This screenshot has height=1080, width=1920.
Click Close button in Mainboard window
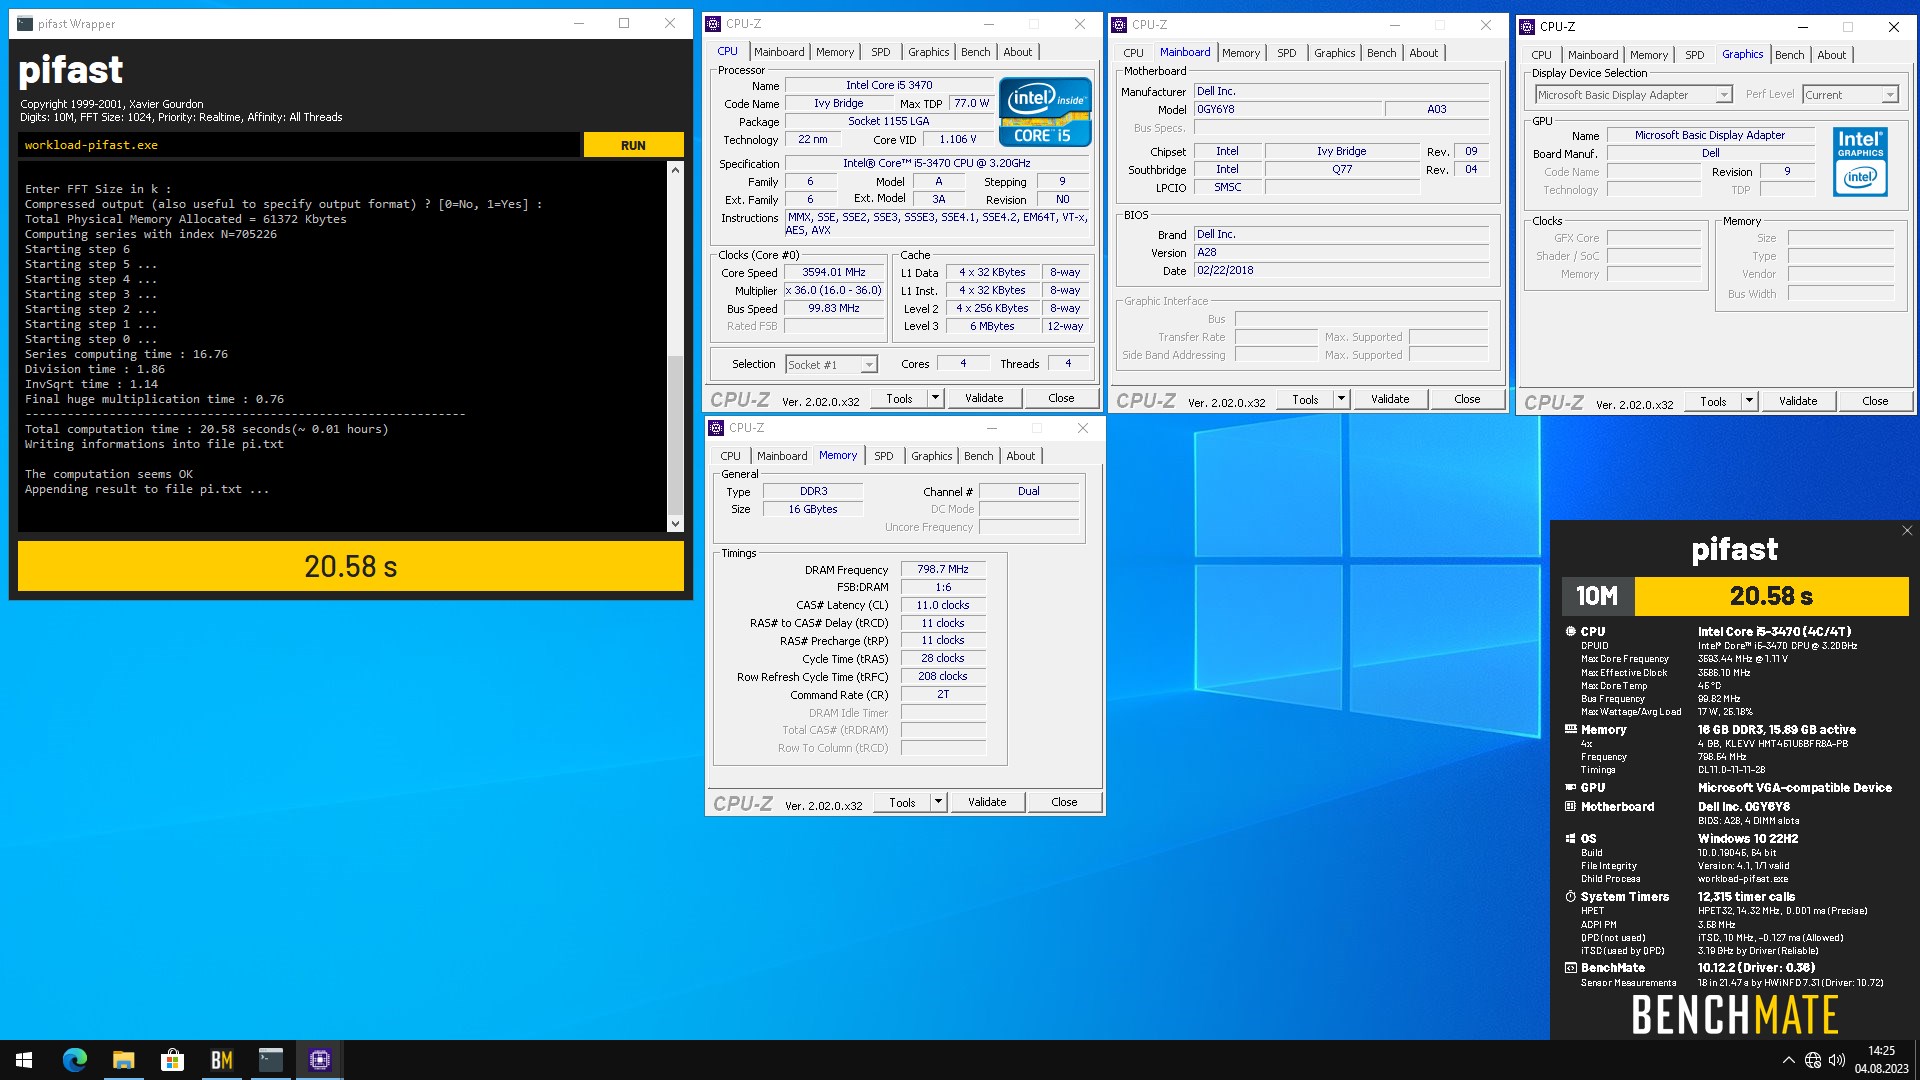click(x=1467, y=399)
